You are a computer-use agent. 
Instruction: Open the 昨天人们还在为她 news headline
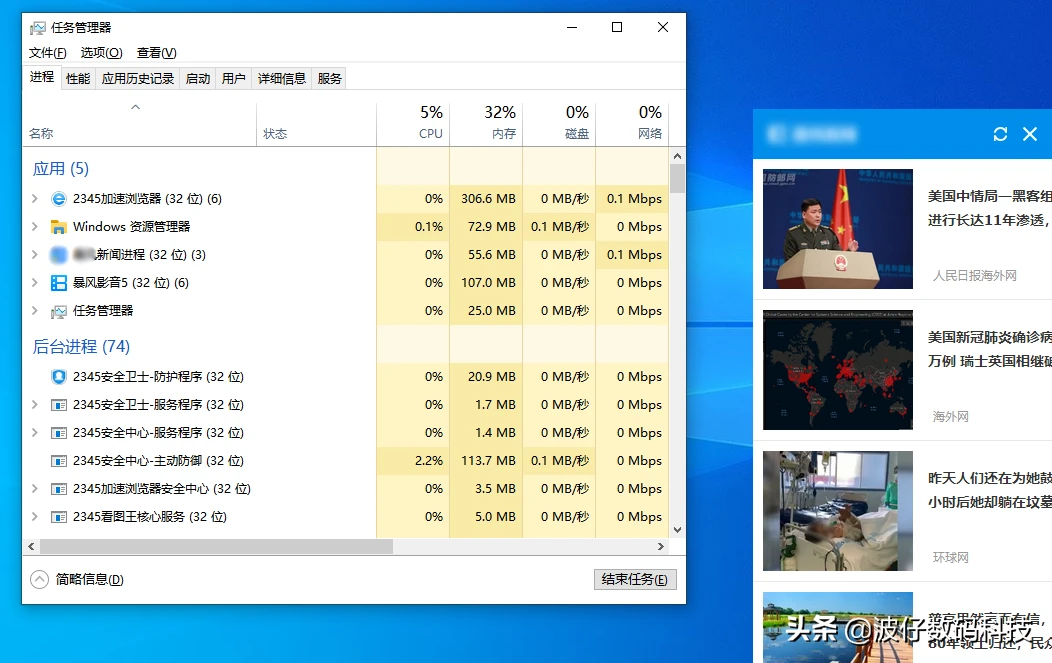[990, 490]
